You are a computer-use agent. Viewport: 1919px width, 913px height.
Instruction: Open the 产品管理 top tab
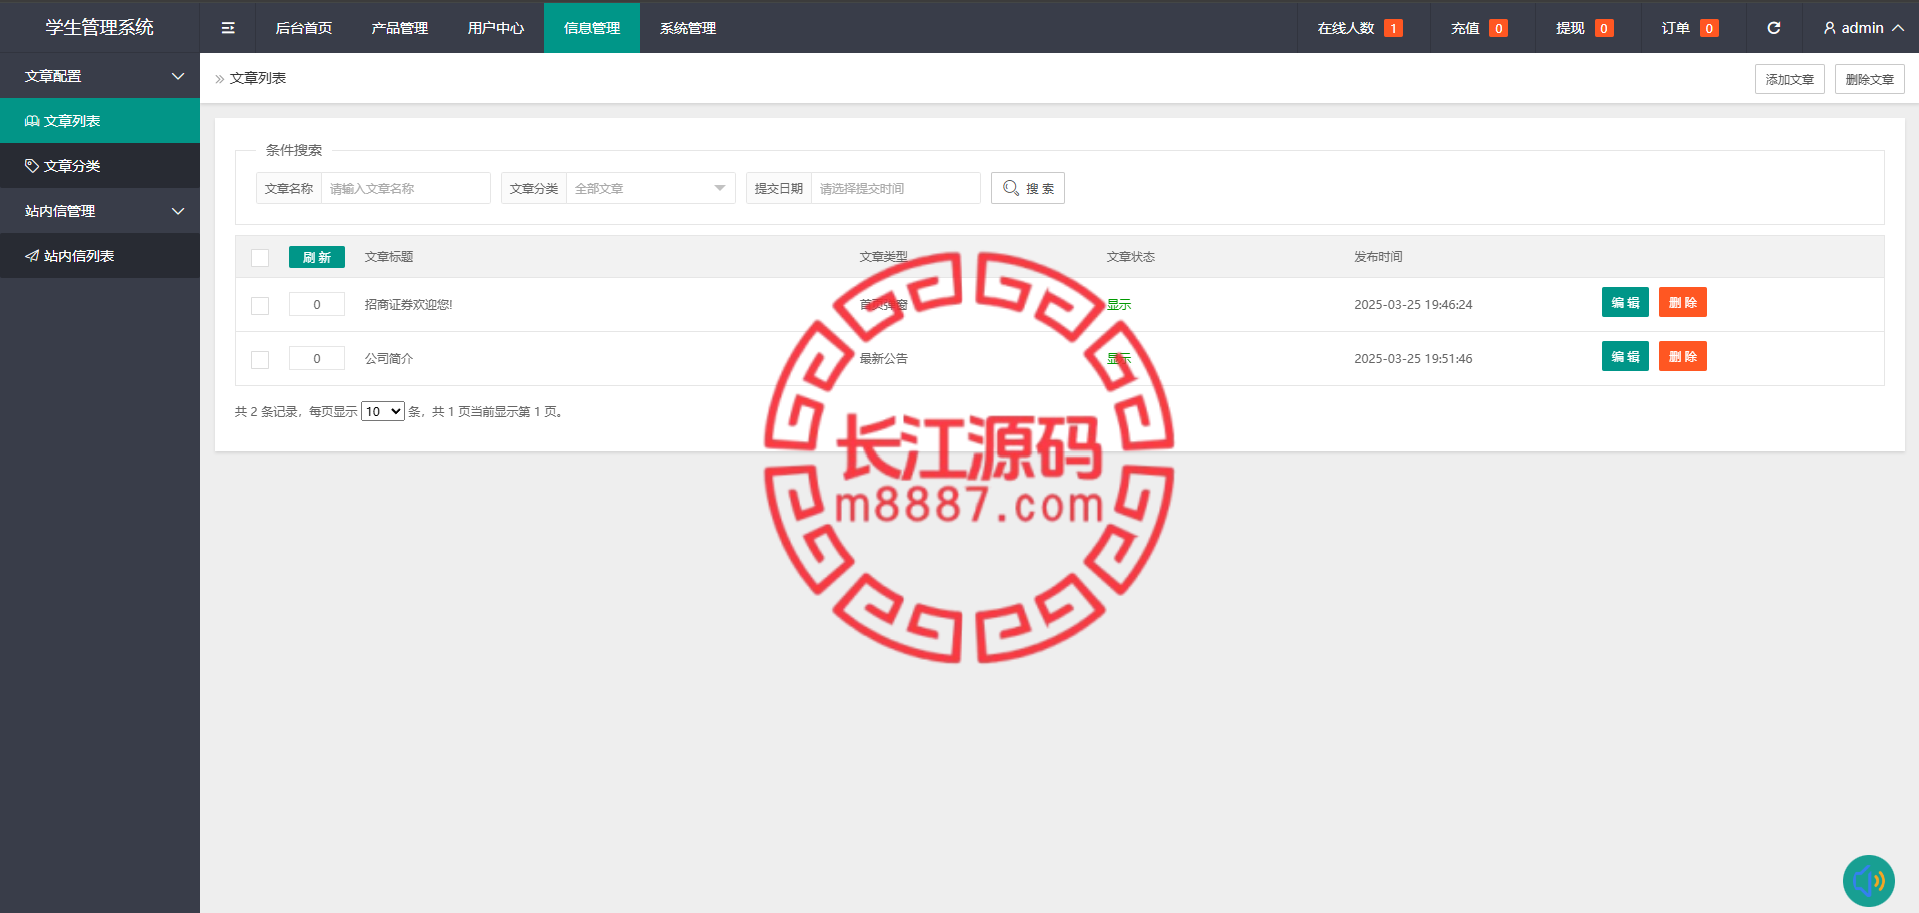400,28
